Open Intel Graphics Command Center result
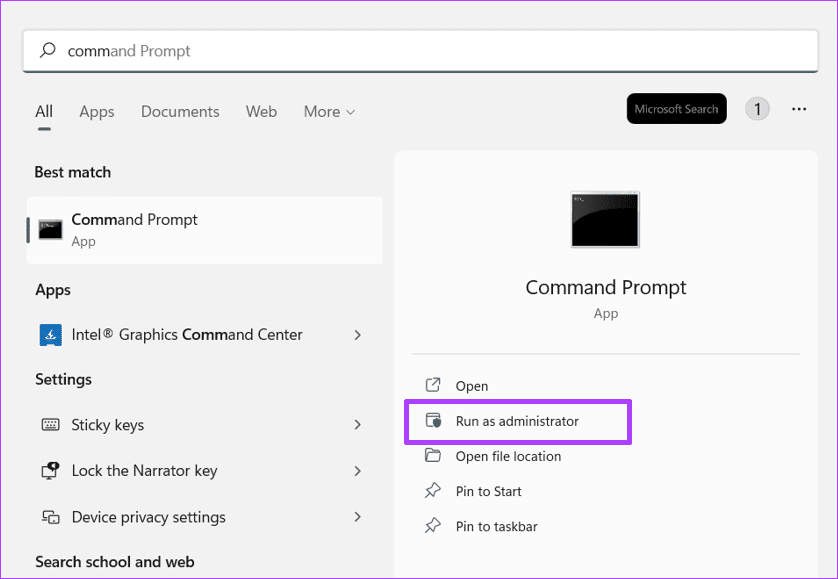 tap(205, 335)
